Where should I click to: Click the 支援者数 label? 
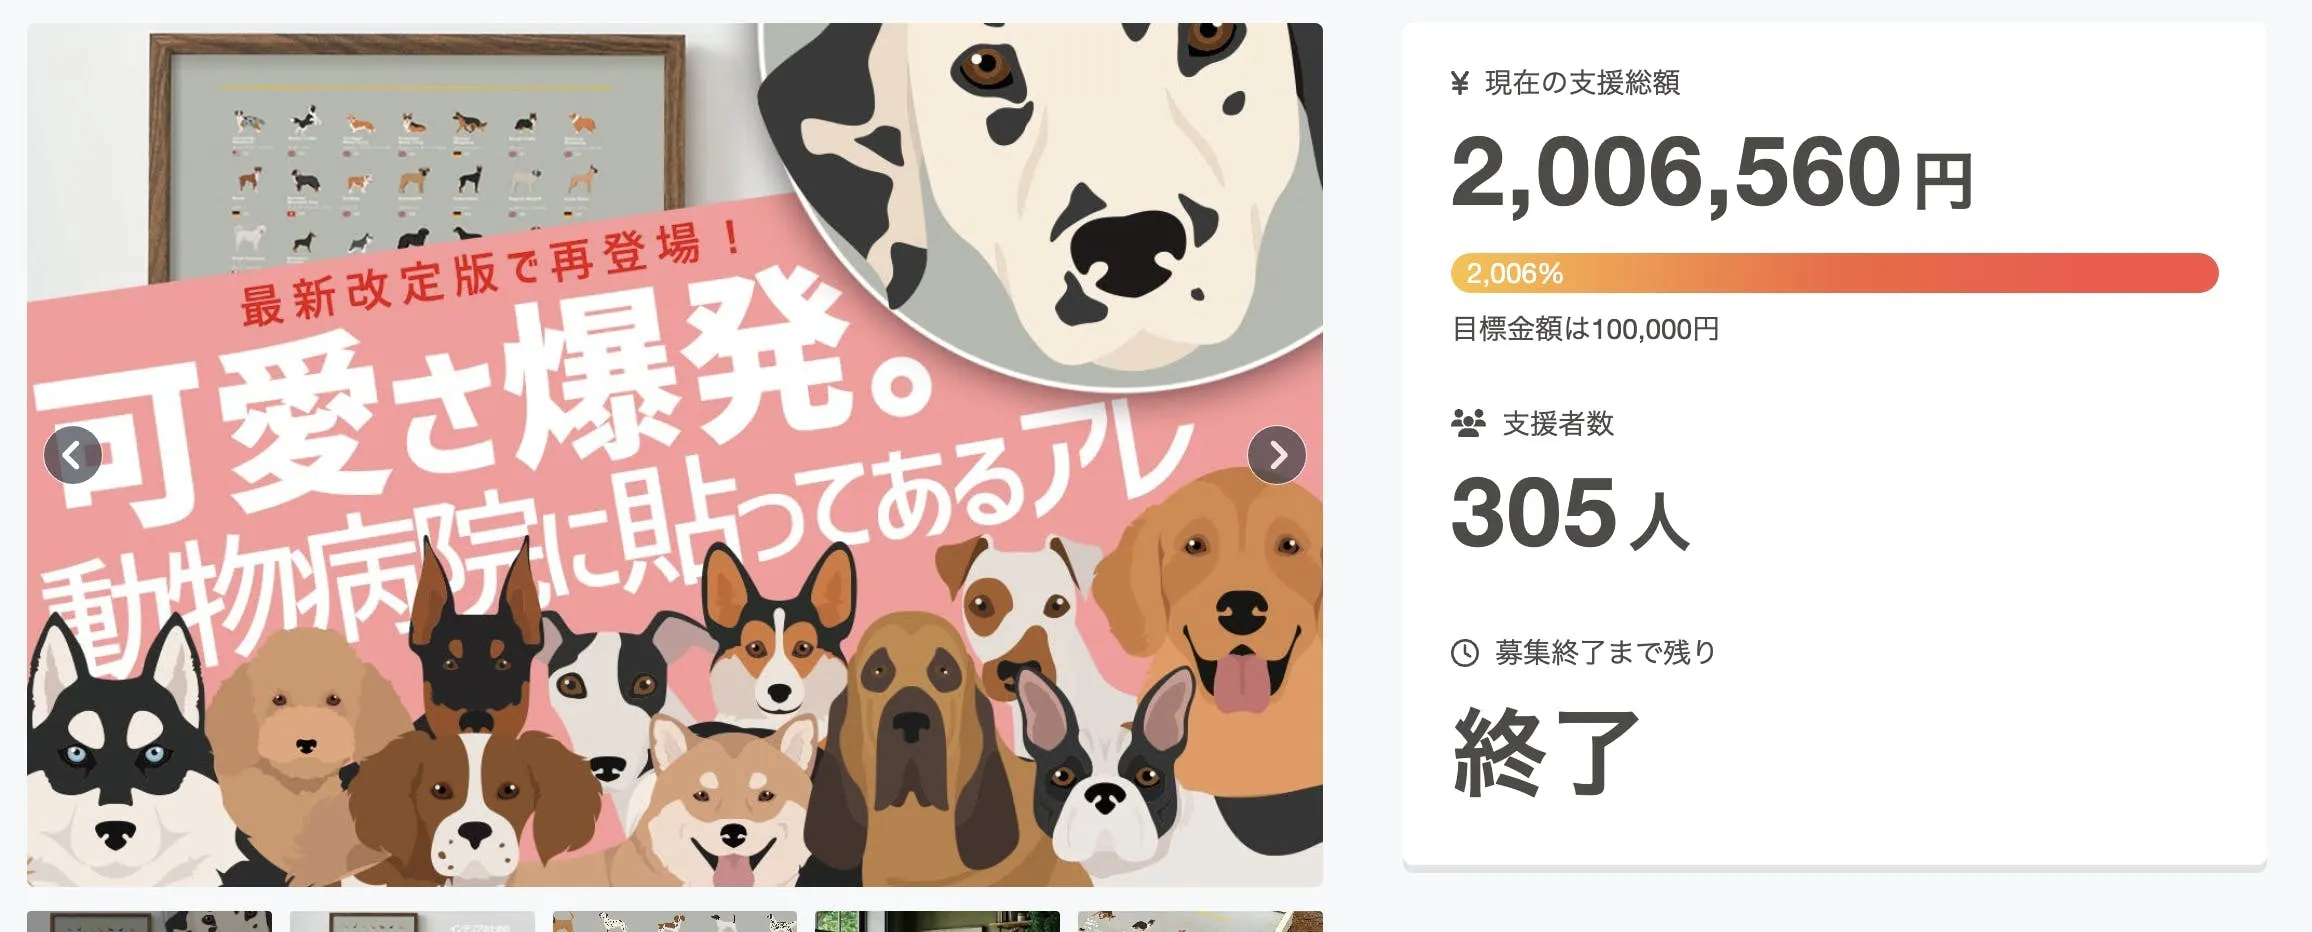pos(1558,423)
